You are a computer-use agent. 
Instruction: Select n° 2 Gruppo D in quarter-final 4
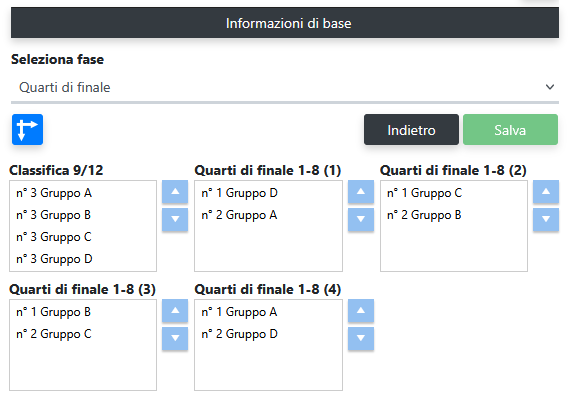(x=268, y=334)
